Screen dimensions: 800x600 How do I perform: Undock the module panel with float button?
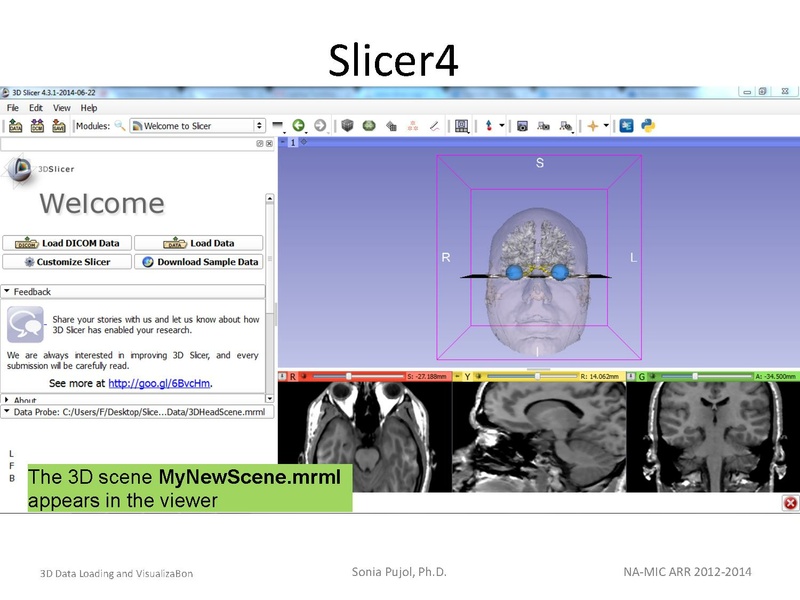click(260, 144)
